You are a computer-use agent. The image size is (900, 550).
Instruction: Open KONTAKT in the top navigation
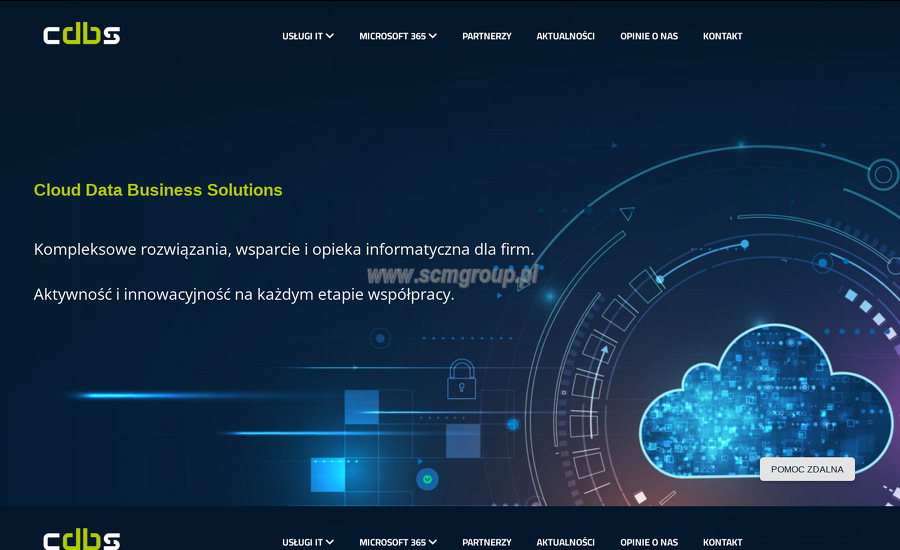coord(723,36)
